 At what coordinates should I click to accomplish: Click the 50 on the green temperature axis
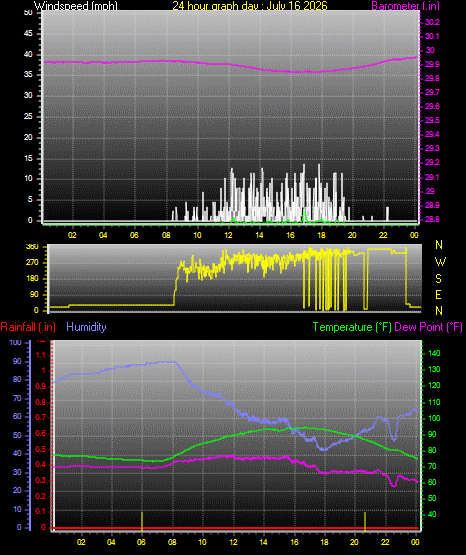pos(432,498)
